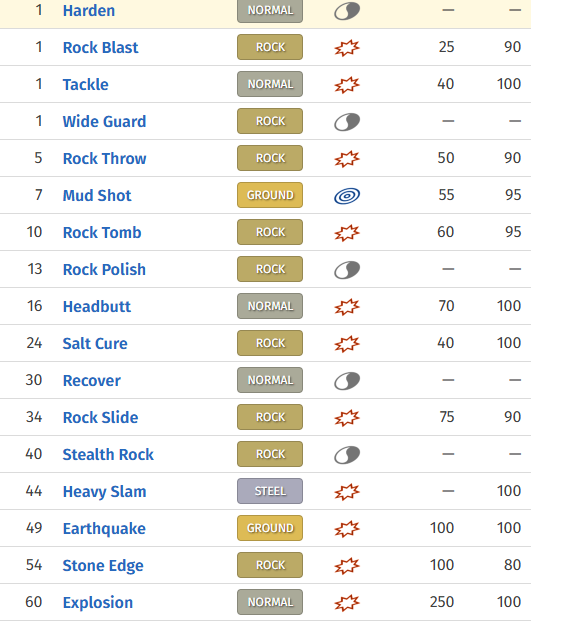
Task: Open the Earthquake move page
Action: [x=104, y=528]
